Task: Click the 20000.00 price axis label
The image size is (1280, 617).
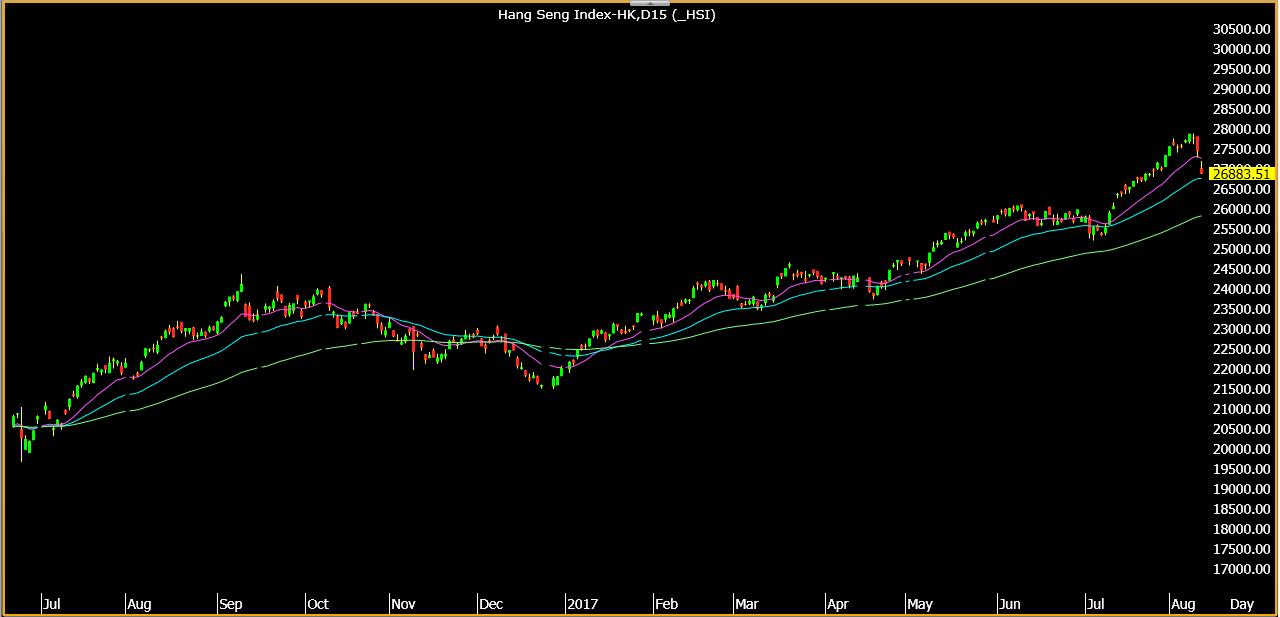Action: click(1240, 449)
